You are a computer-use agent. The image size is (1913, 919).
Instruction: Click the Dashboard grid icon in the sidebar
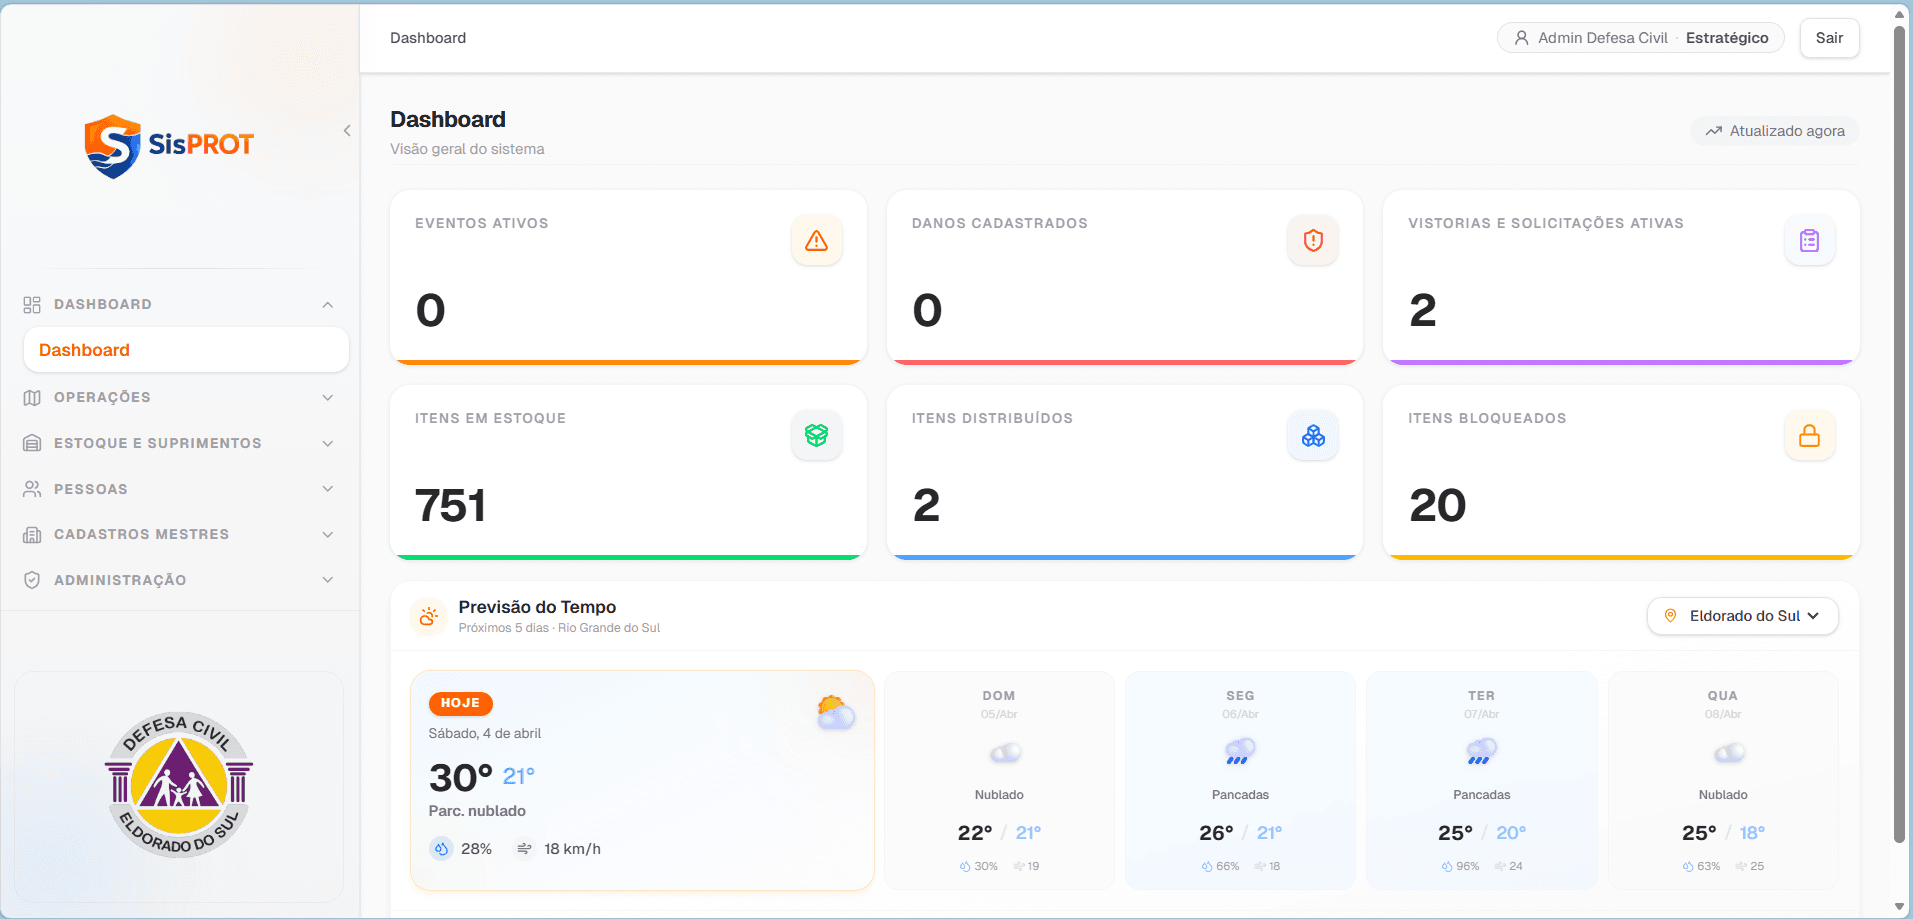(32, 305)
